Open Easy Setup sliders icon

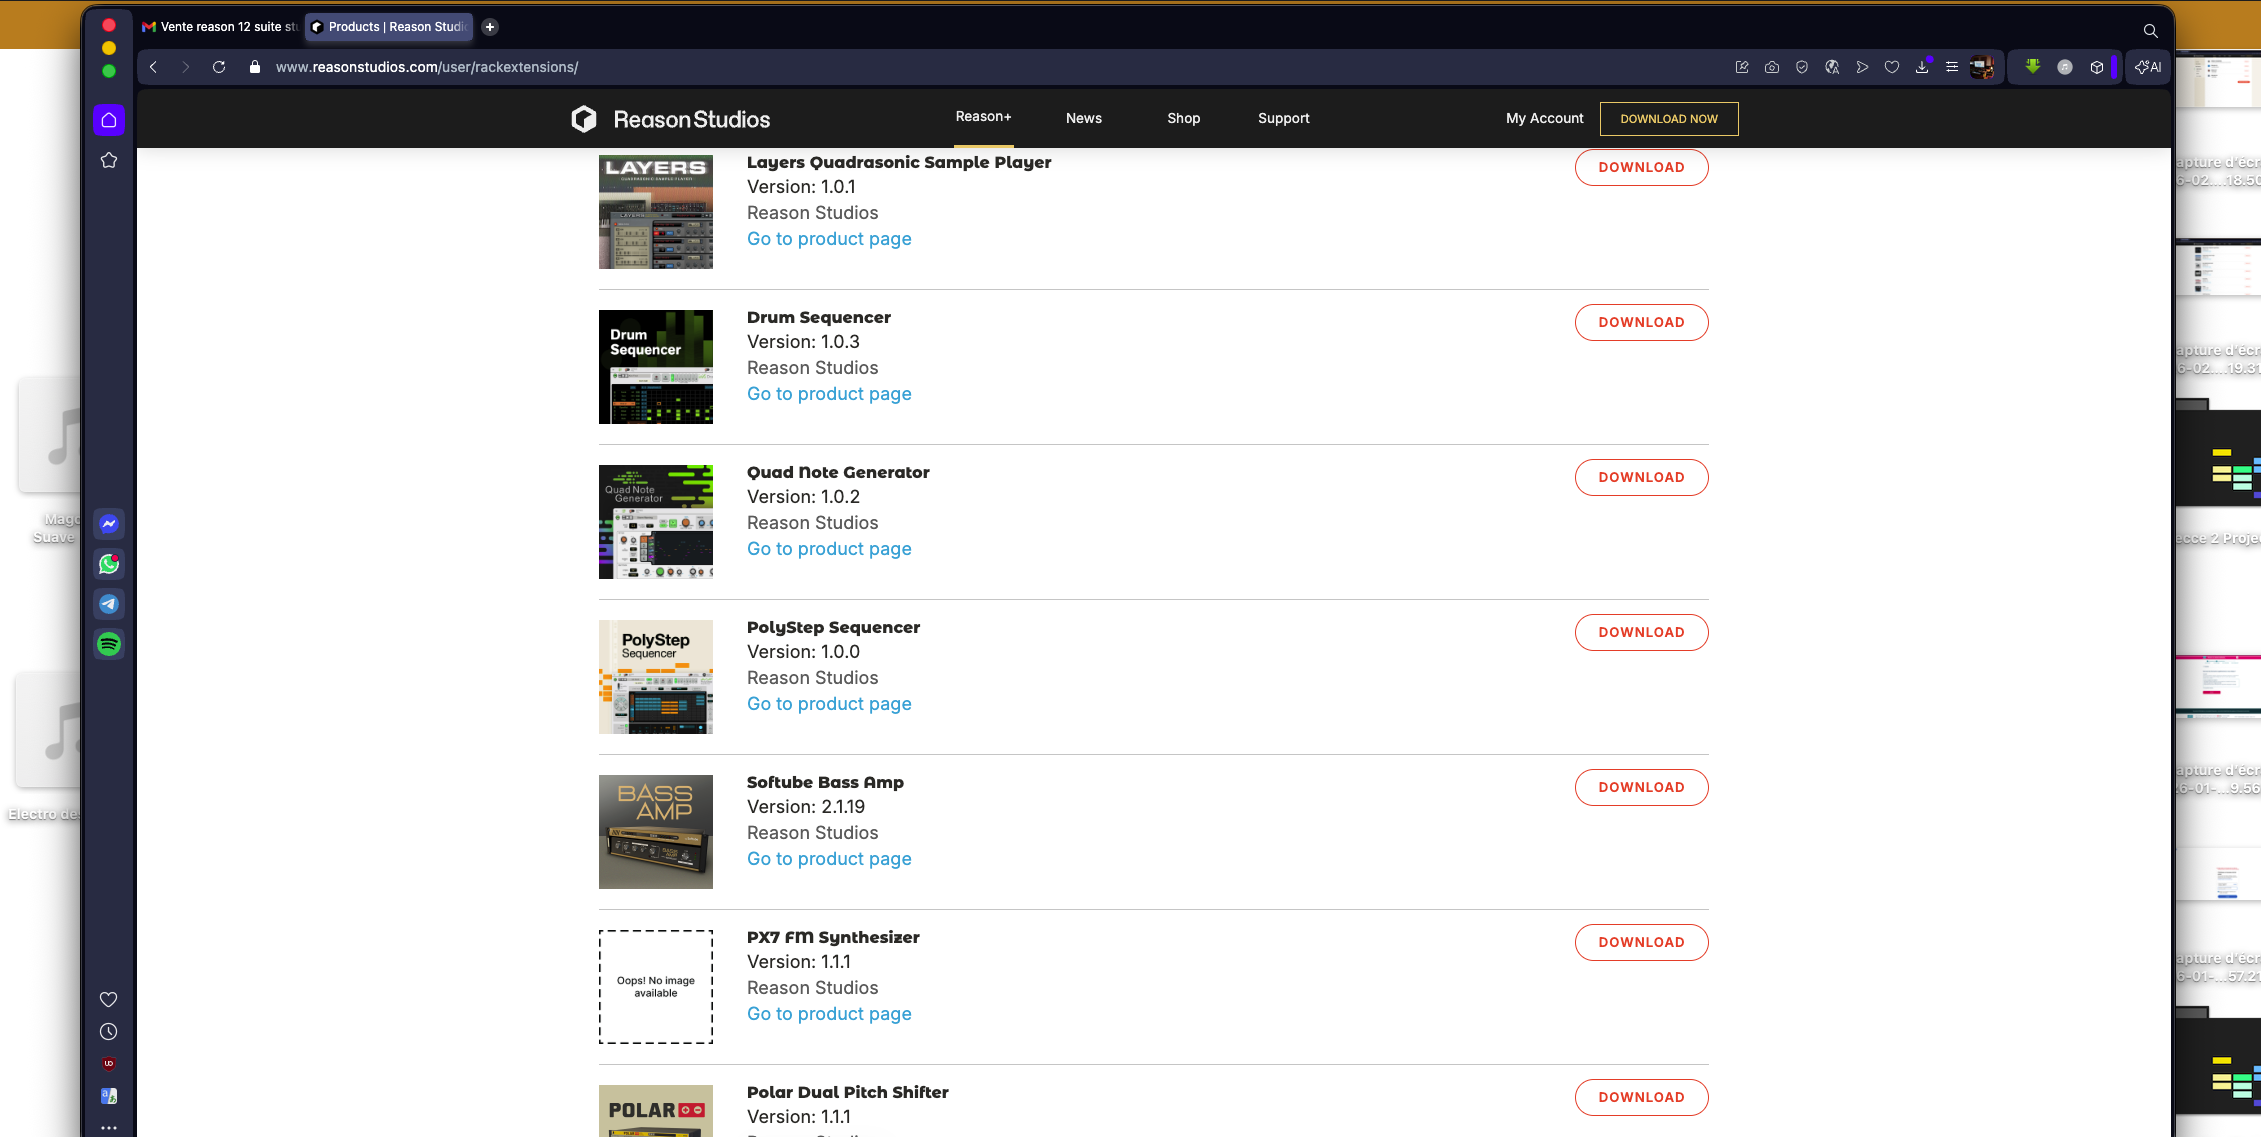click(x=1952, y=67)
